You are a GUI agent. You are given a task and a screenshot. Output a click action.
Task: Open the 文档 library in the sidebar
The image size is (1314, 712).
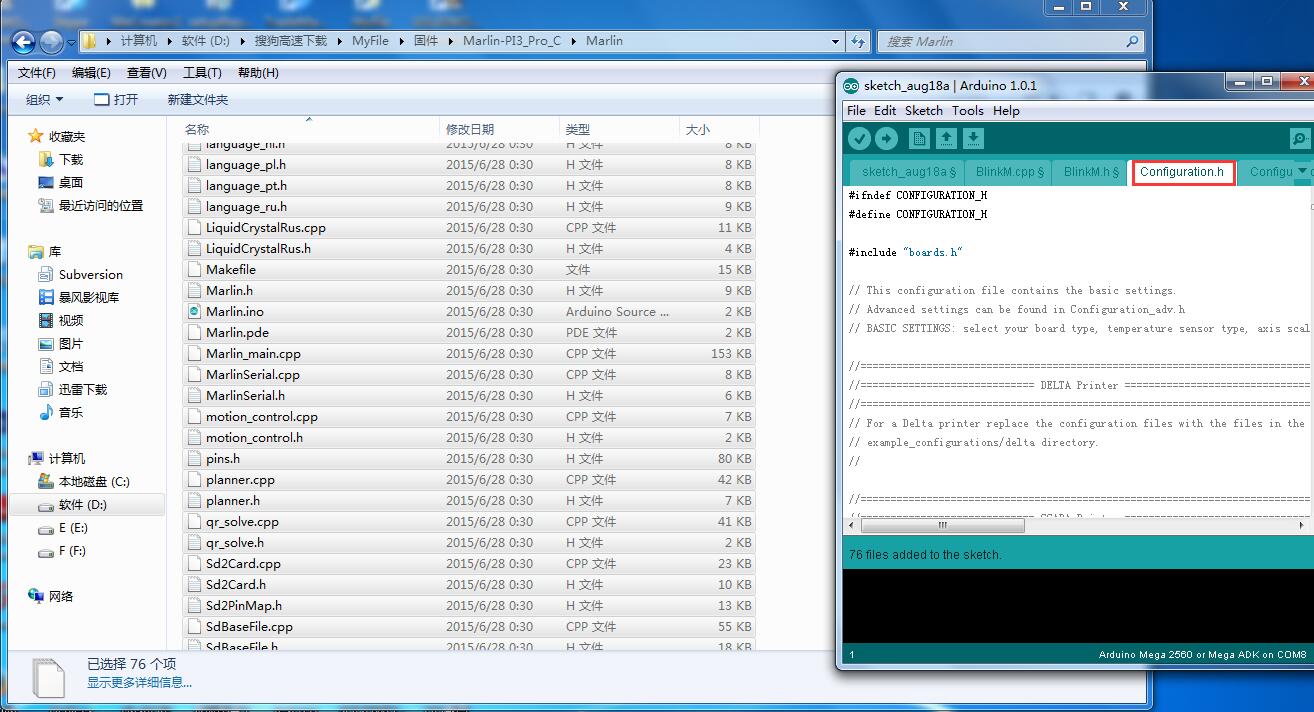pos(70,366)
